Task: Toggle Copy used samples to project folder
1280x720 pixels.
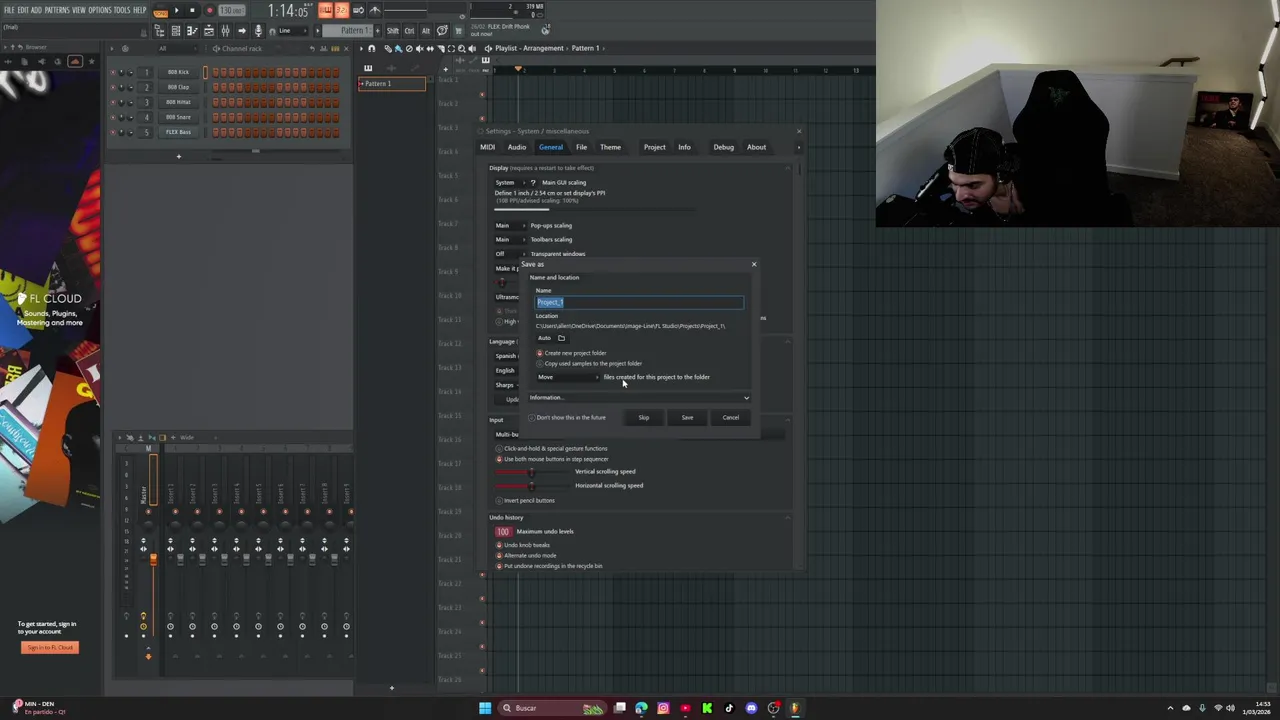Action: coord(589,363)
